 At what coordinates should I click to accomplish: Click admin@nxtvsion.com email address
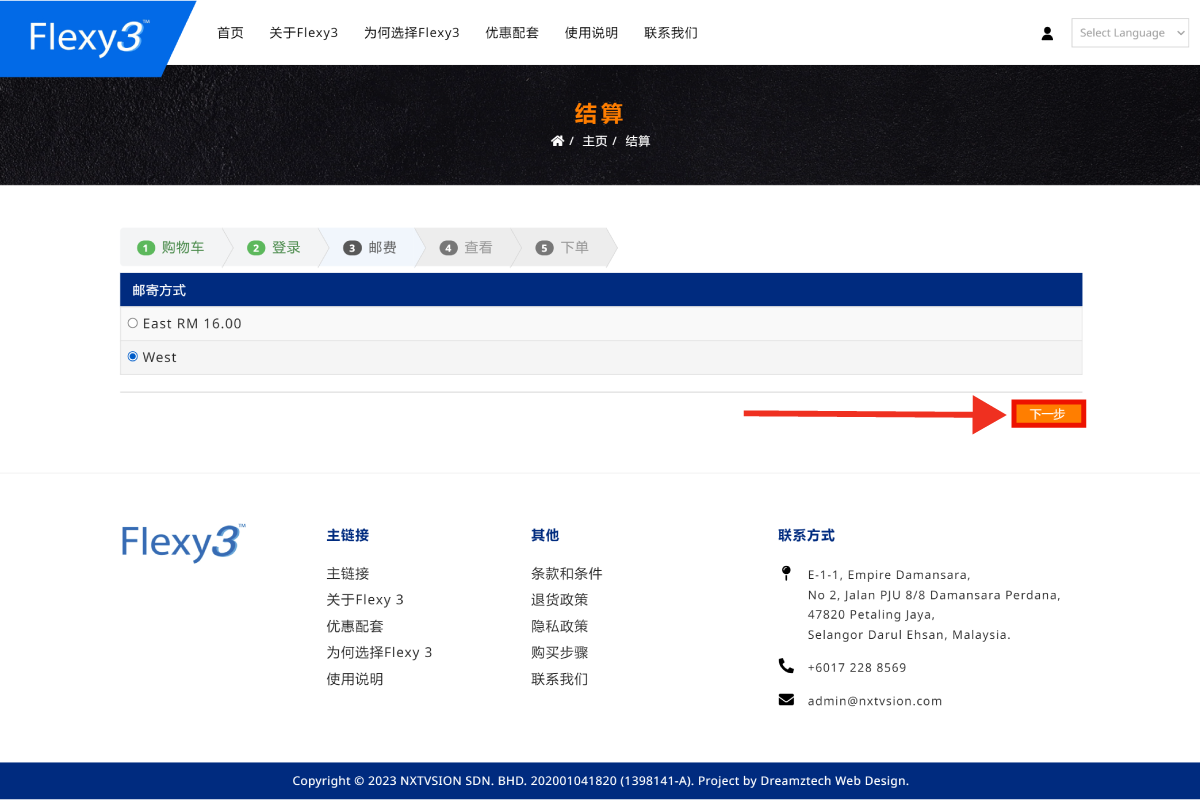point(874,701)
